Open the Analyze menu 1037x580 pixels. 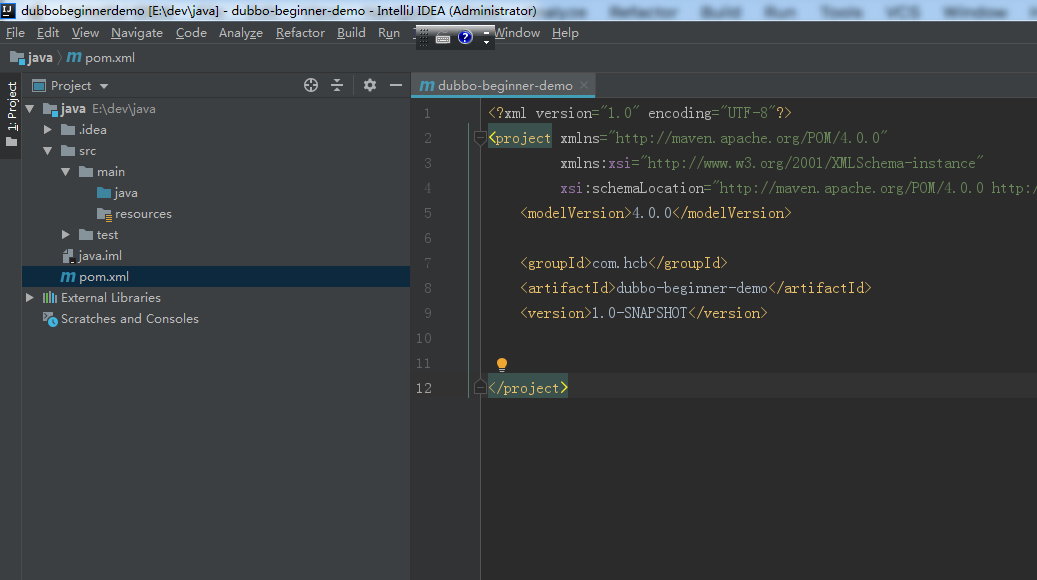241,32
